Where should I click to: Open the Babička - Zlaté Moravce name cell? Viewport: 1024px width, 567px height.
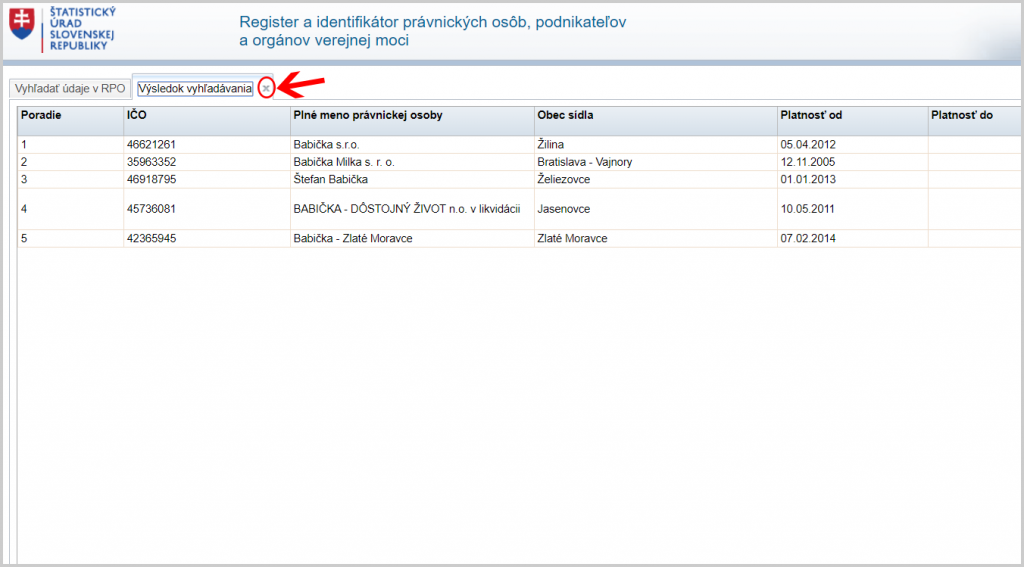(412, 238)
